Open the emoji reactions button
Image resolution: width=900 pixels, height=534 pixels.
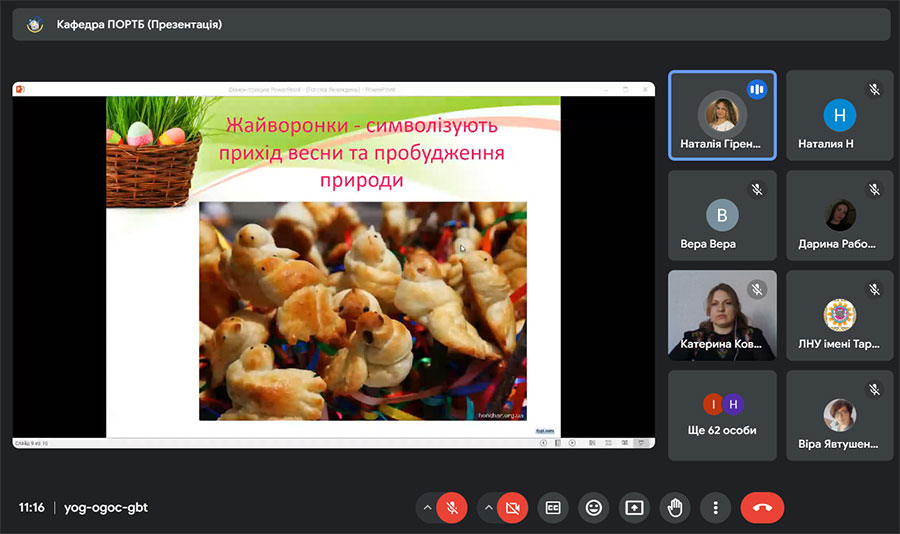click(x=594, y=508)
